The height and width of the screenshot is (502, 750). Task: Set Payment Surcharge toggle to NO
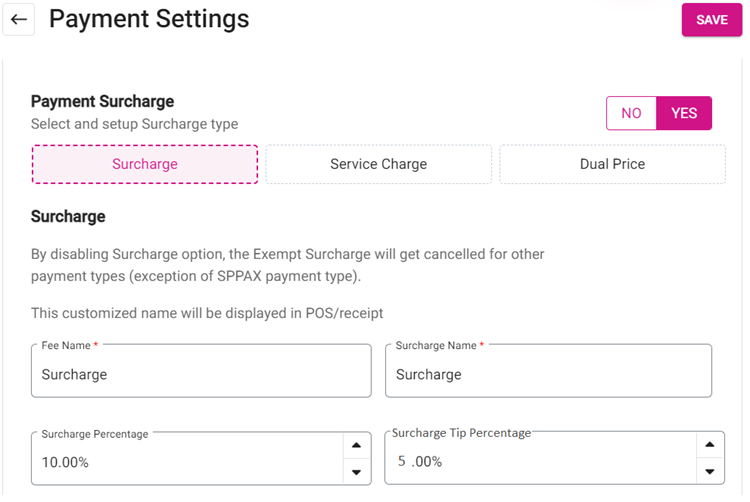click(x=631, y=113)
